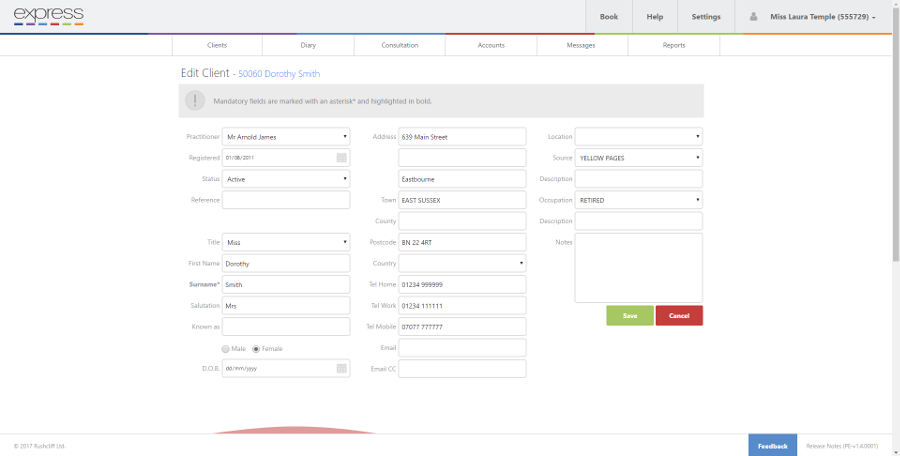Open the Accounts tab

(x=491, y=45)
